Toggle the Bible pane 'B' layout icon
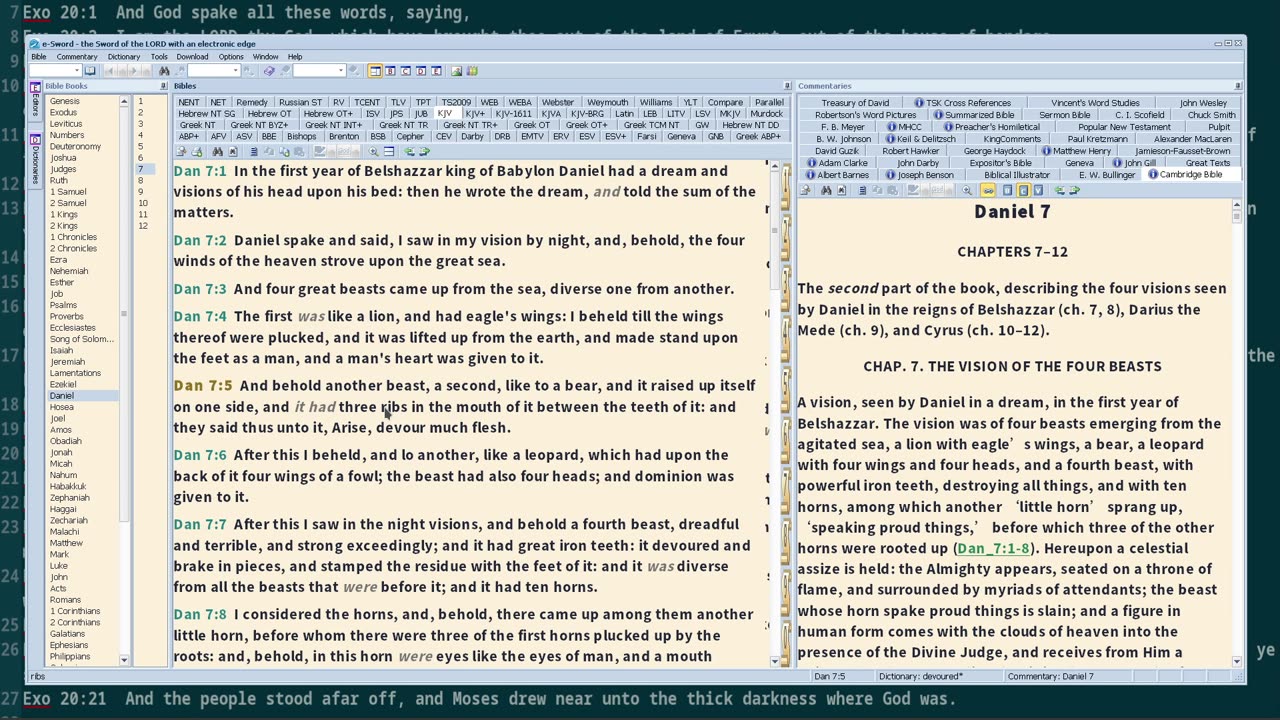This screenshot has width=1280, height=720. pos(390,71)
